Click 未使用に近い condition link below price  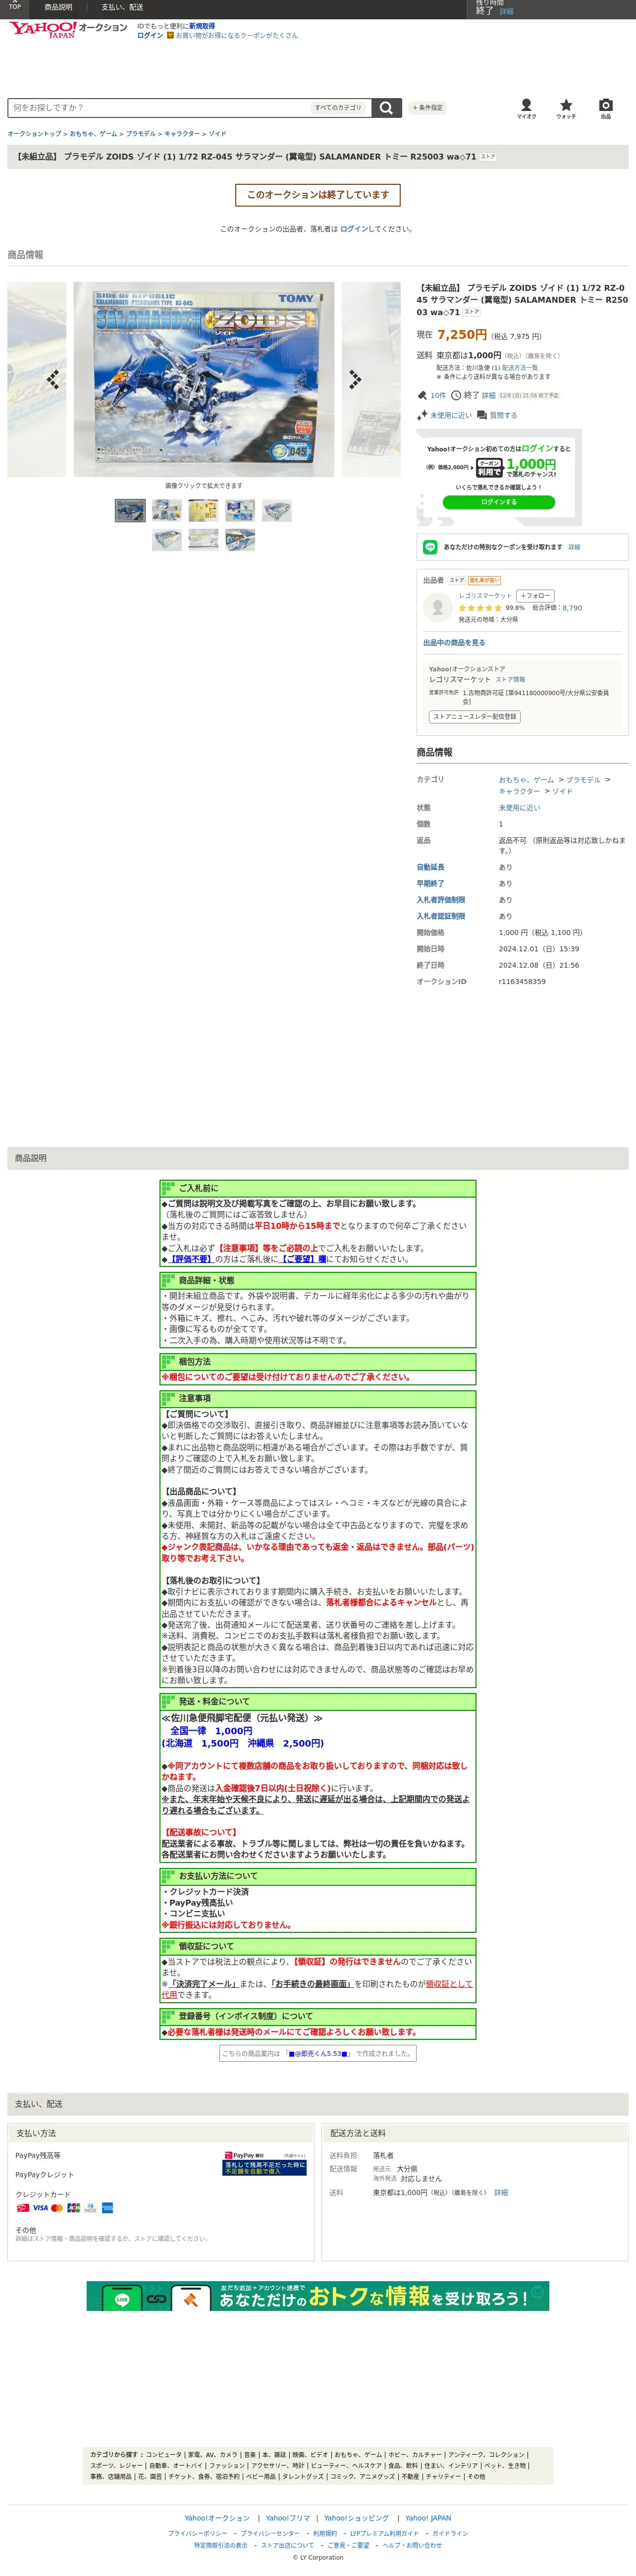[x=451, y=415]
